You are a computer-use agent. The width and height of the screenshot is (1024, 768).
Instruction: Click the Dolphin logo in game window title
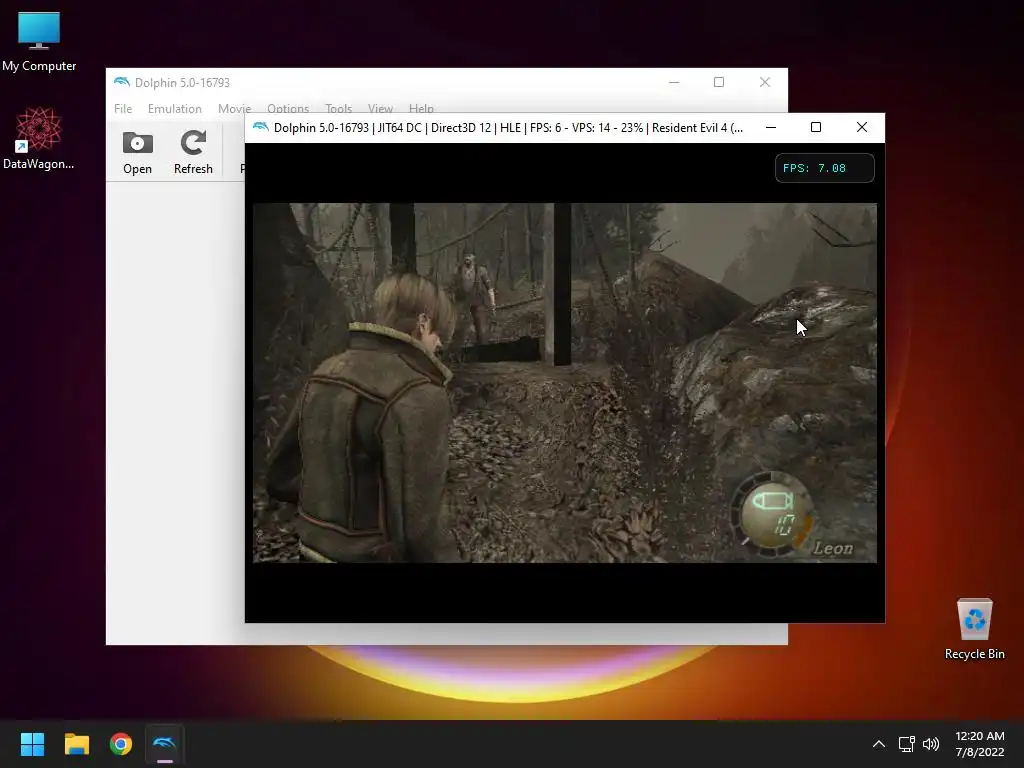click(x=261, y=127)
